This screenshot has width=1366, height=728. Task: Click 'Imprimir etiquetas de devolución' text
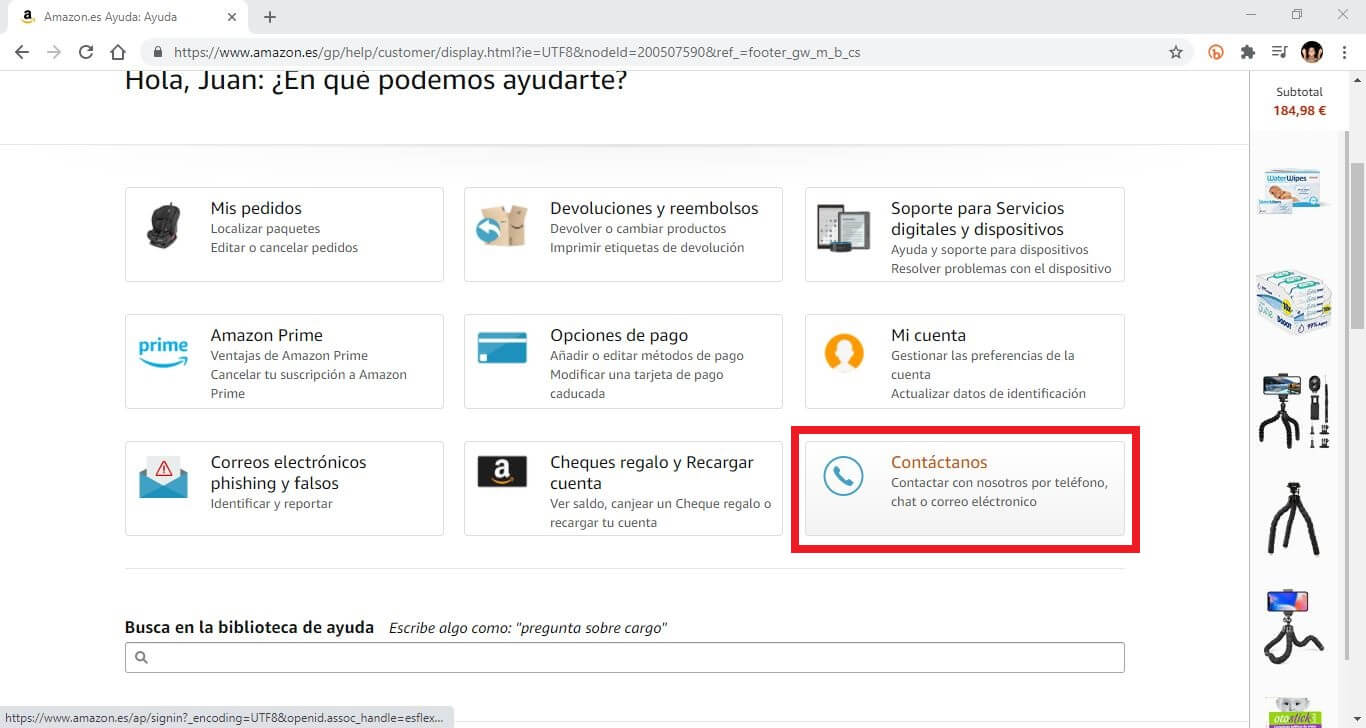click(647, 247)
